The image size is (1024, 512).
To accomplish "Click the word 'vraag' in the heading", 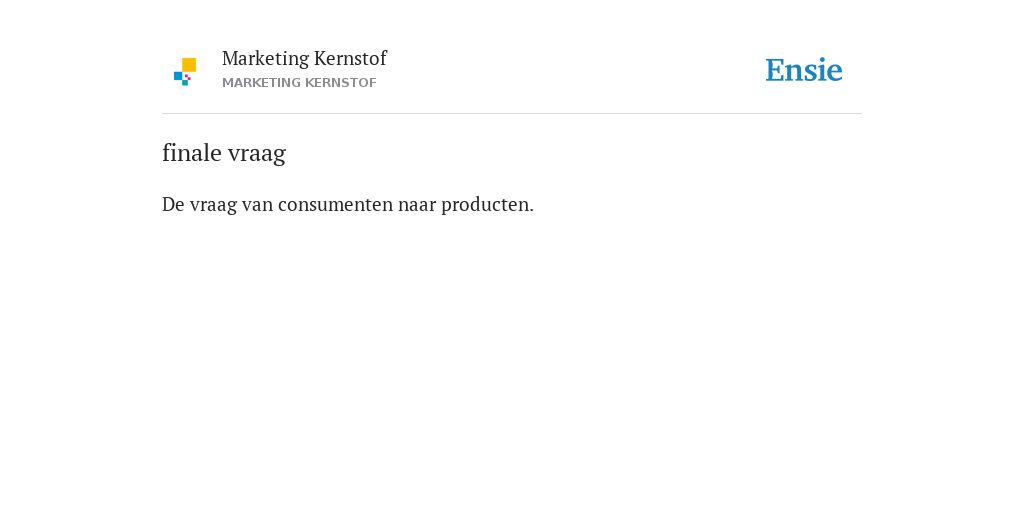I will coord(257,154).
